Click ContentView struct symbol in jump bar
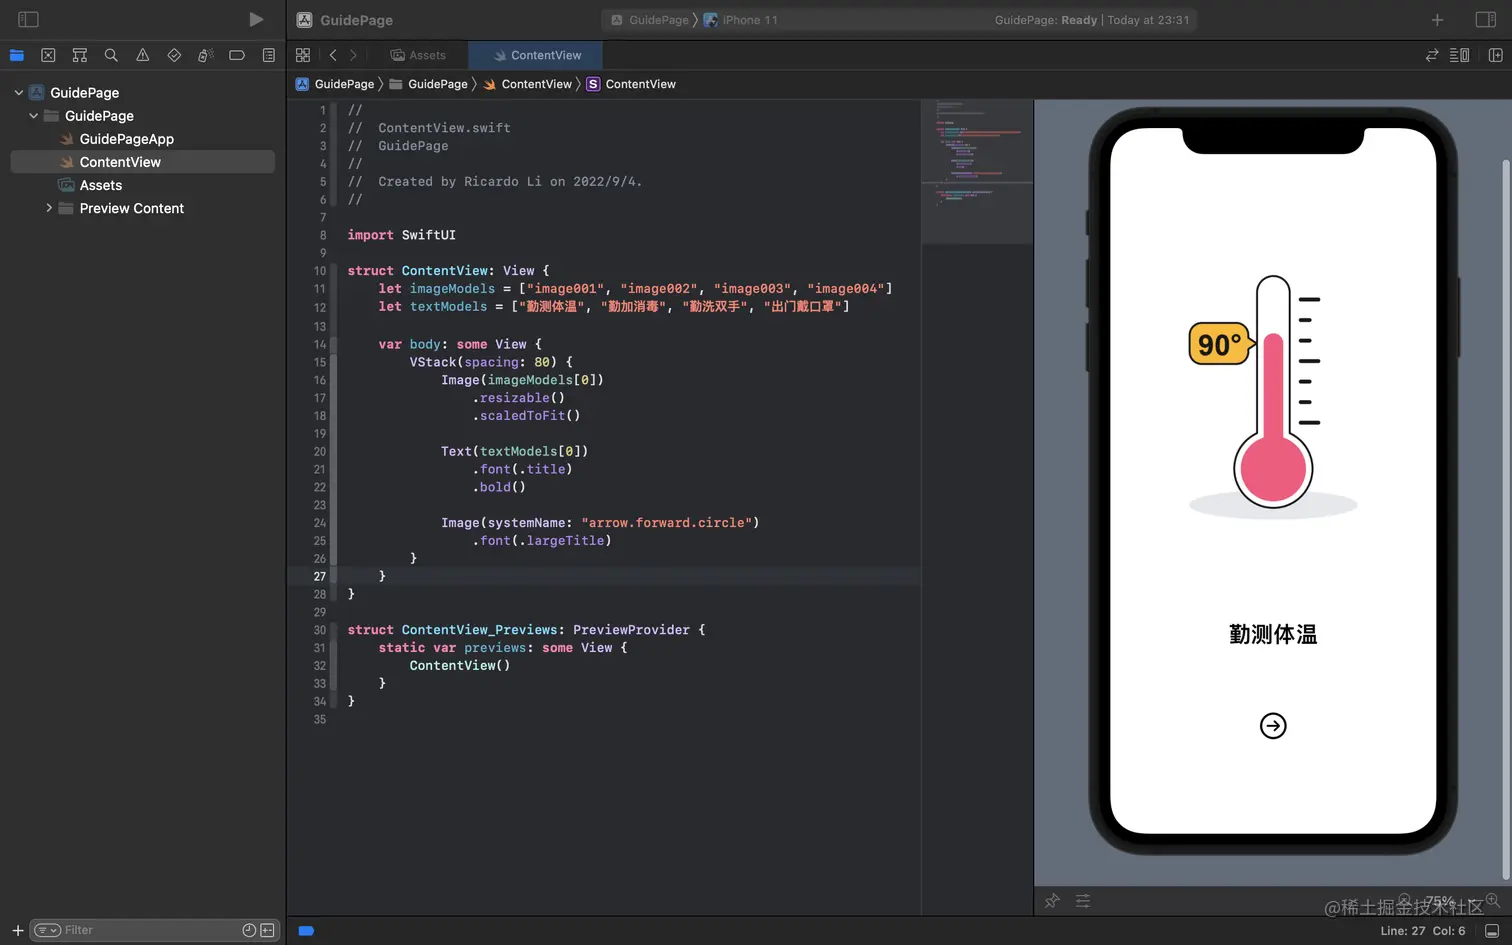 pyautogui.click(x=631, y=84)
